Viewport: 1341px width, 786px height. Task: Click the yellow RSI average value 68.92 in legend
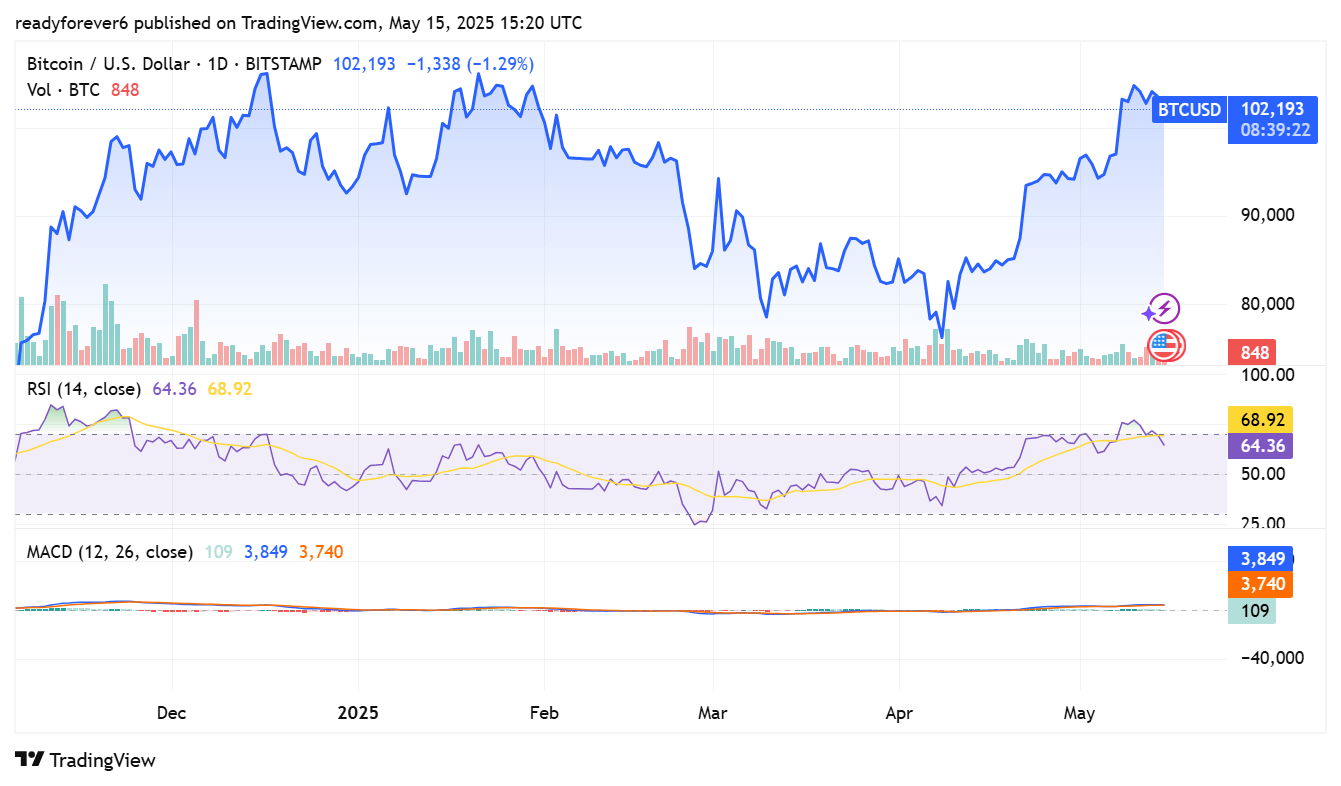click(x=229, y=388)
